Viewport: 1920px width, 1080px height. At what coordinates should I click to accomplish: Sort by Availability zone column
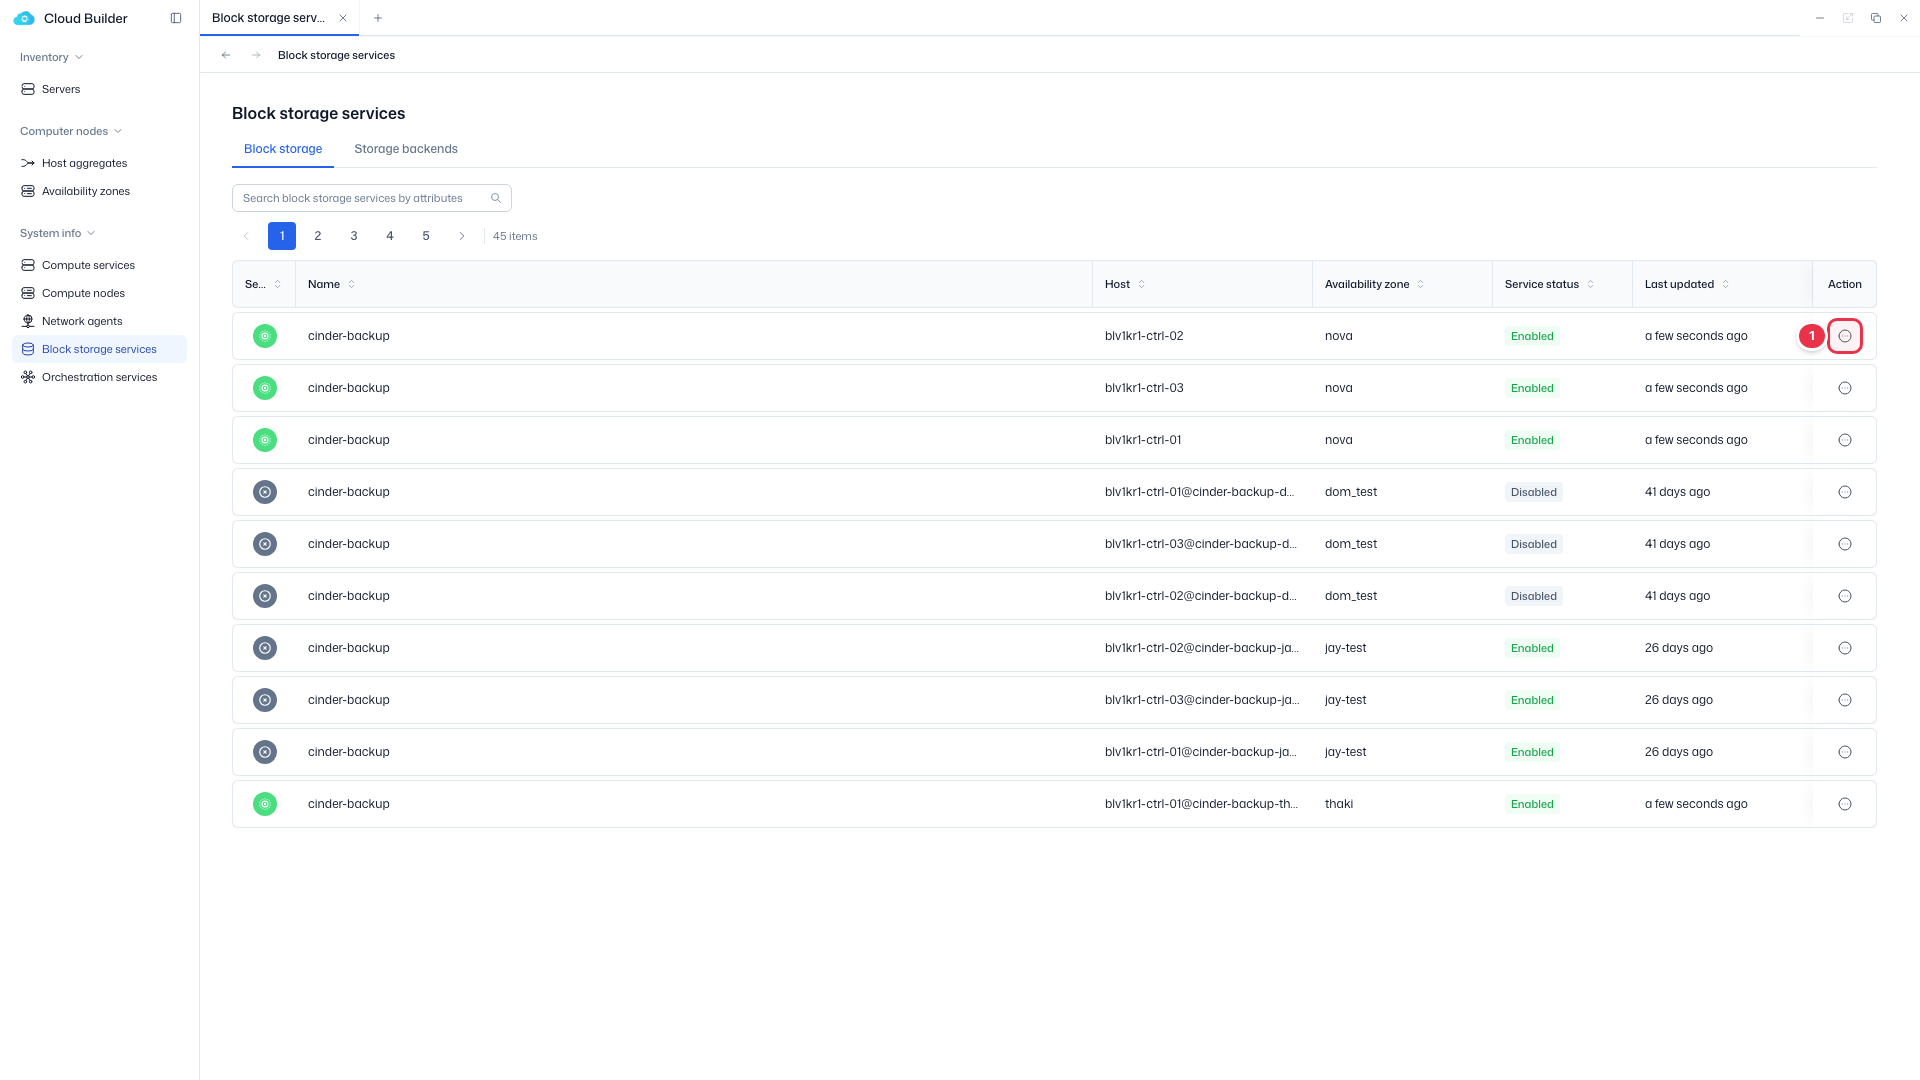click(x=1420, y=284)
